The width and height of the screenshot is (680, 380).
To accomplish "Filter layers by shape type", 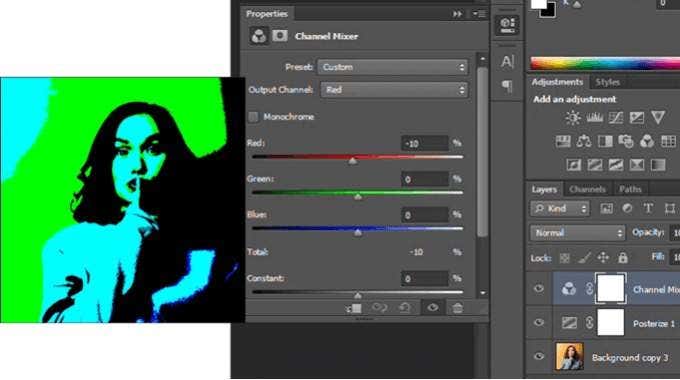I will click(670, 209).
